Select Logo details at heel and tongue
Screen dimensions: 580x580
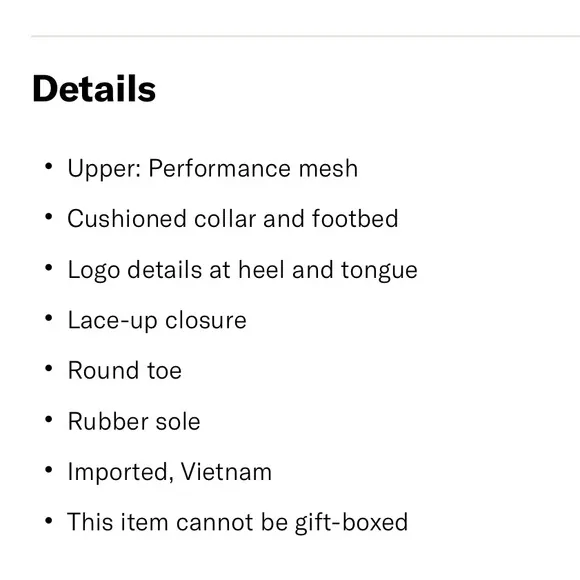point(242,270)
